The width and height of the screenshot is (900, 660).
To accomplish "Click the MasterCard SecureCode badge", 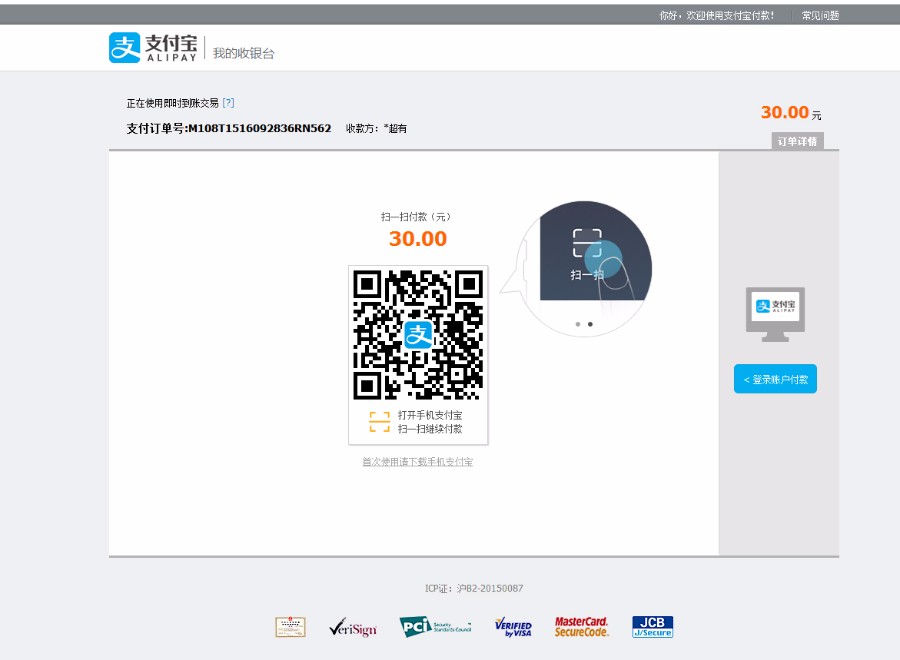I will point(581,627).
